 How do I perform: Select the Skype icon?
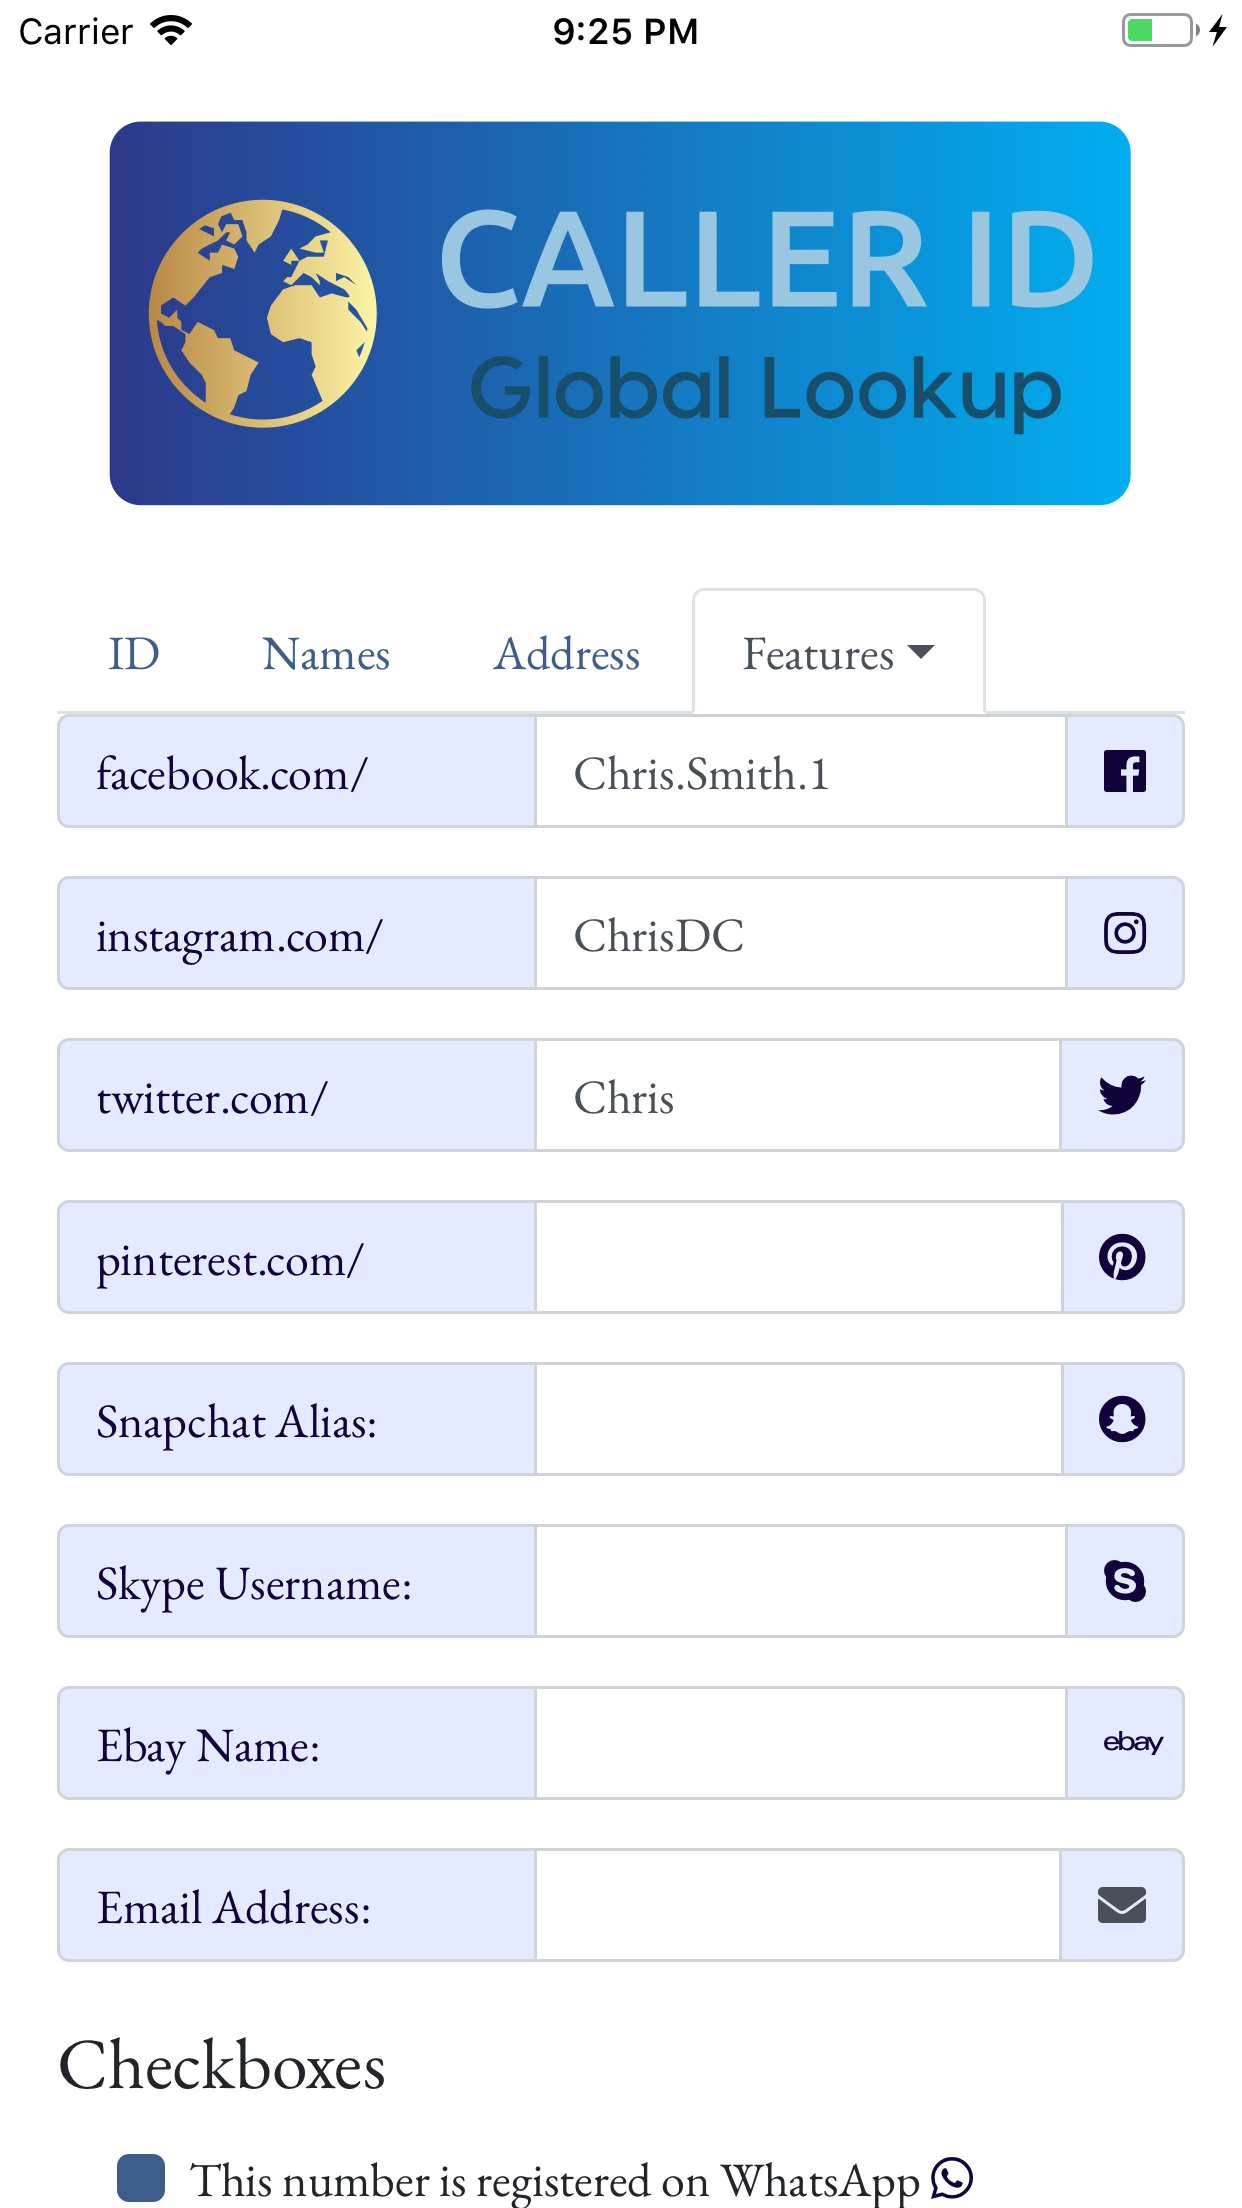tap(1124, 1581)
